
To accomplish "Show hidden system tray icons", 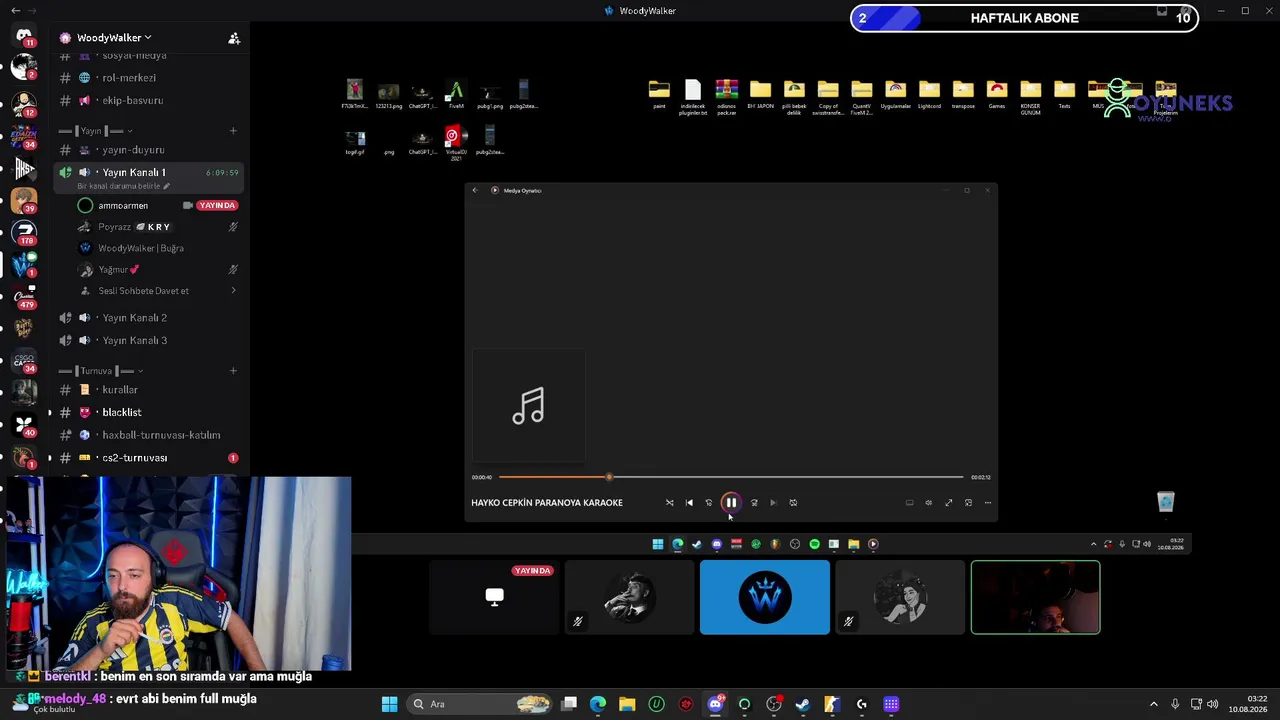I will point(1153,704).
